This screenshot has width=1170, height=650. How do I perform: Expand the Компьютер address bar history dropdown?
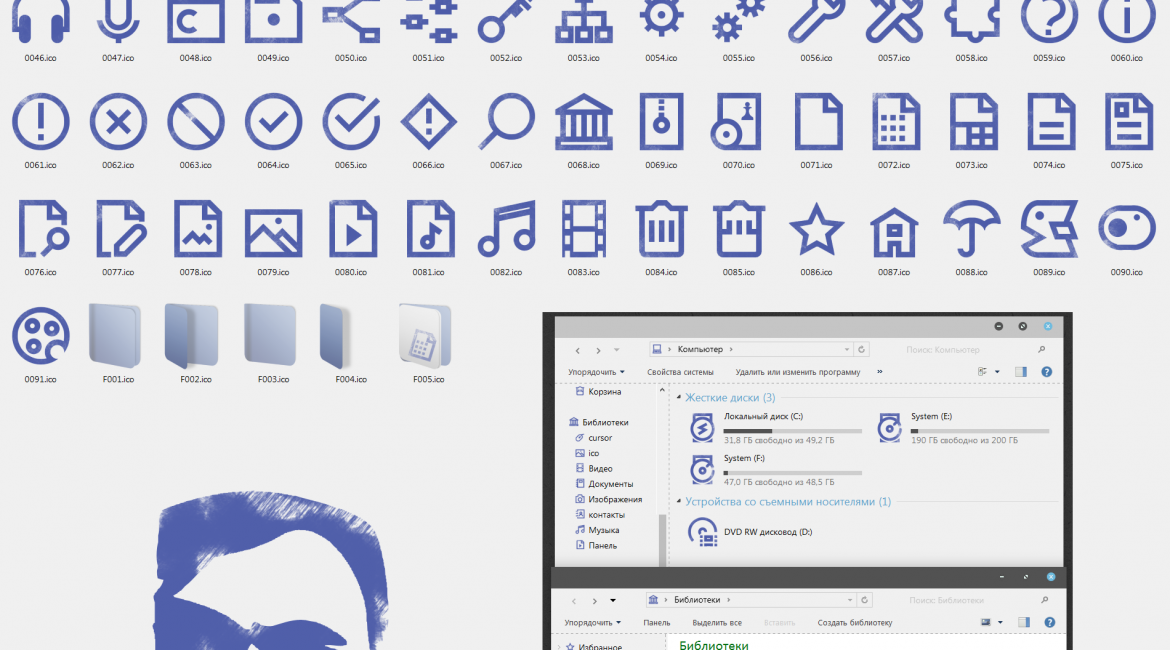click(x=847, y=349)
